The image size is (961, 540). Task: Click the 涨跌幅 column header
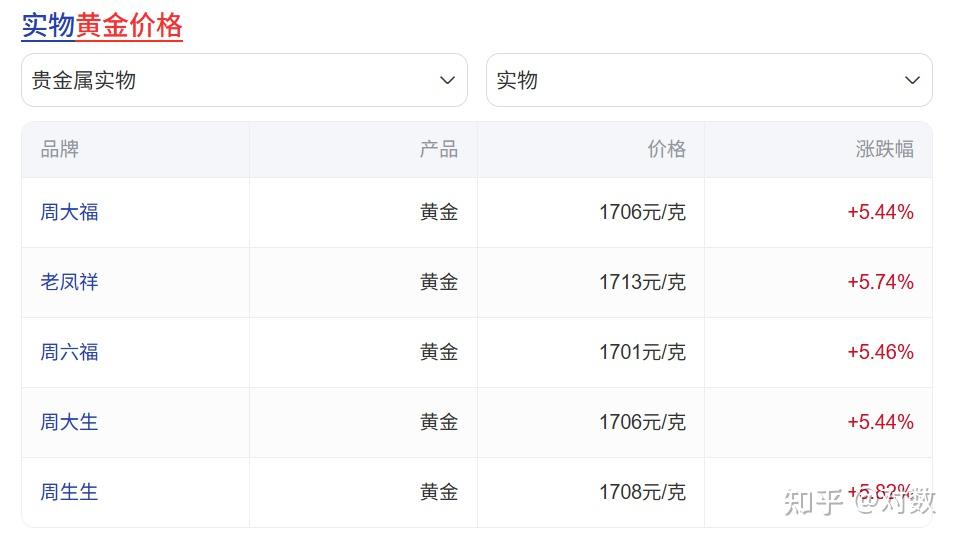pyautogui.click(x=884, y=150)
